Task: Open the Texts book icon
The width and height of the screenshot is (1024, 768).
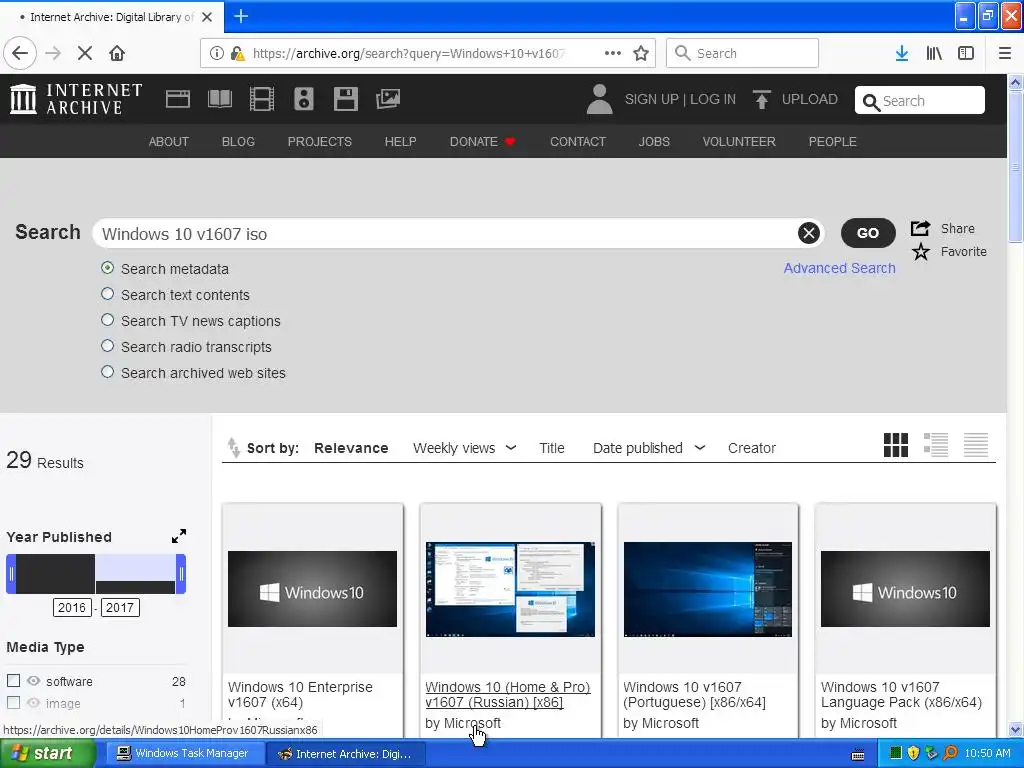Action: 219,99
